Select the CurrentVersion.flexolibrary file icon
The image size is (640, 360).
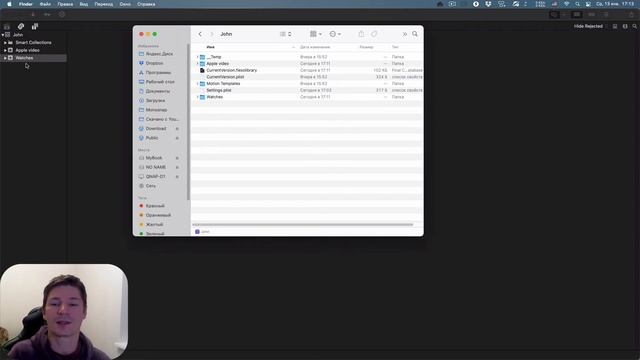pyautogui.click(x=202, y=70)
